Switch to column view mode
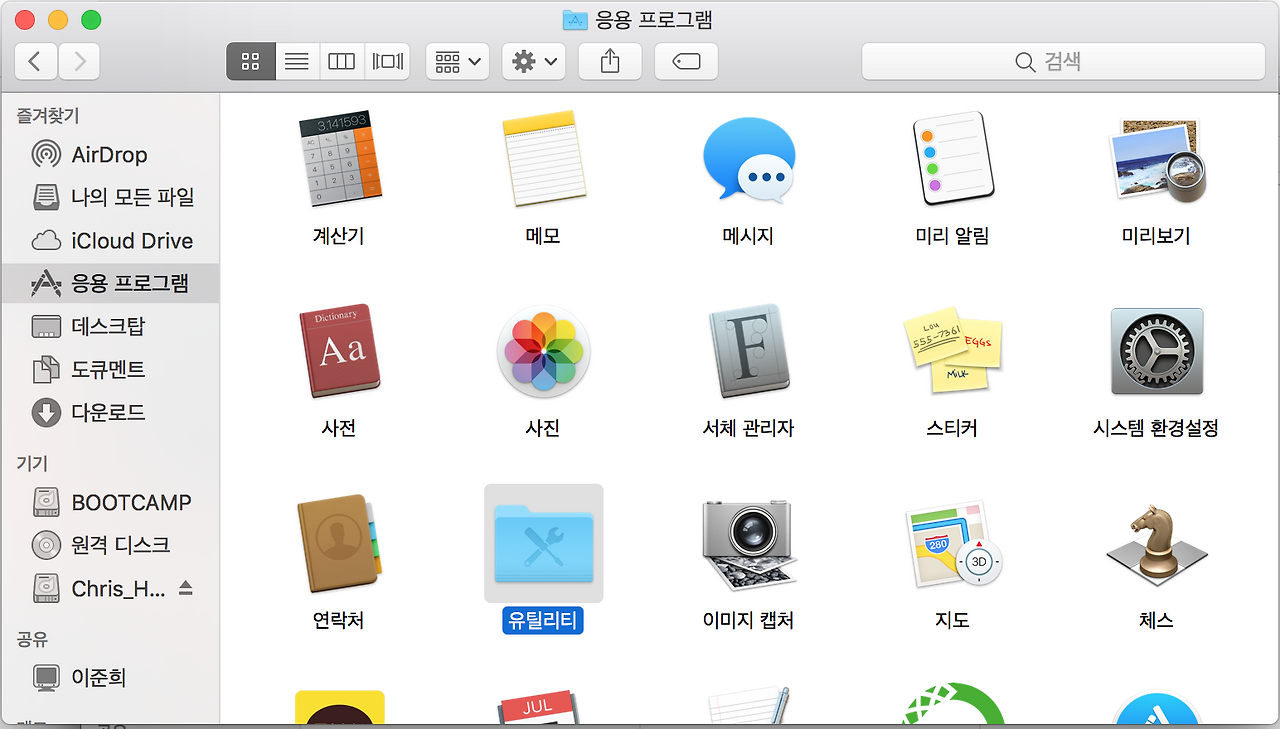Screen dimensions: 1280x729 341,61
